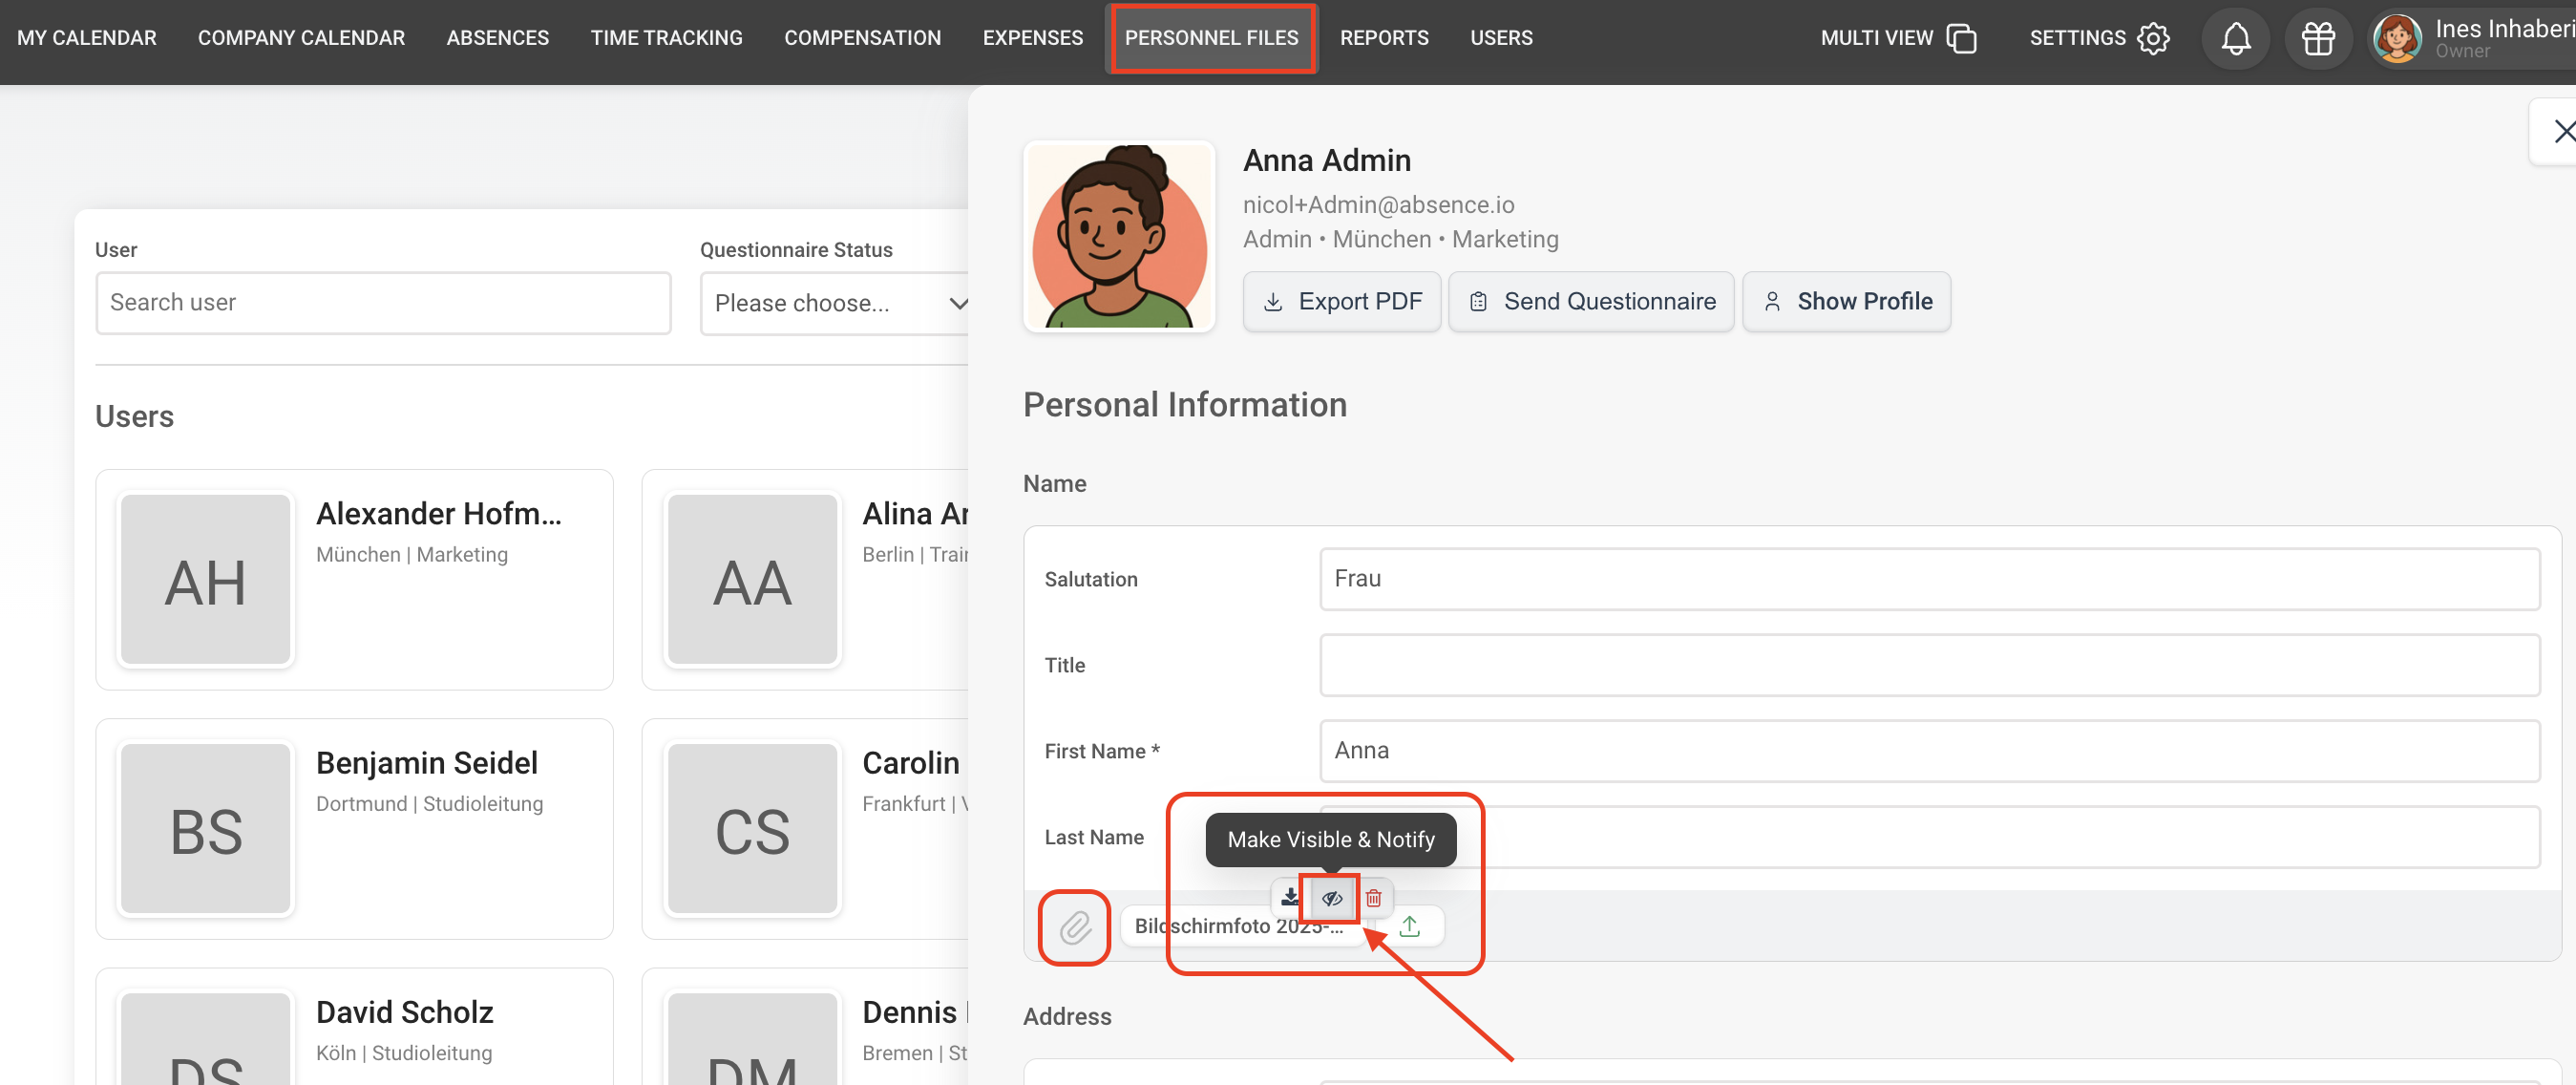Select the AH initials avatar
Image resolution: width=2576 pixels, height=1085 pixels.
tap(205, 579)
